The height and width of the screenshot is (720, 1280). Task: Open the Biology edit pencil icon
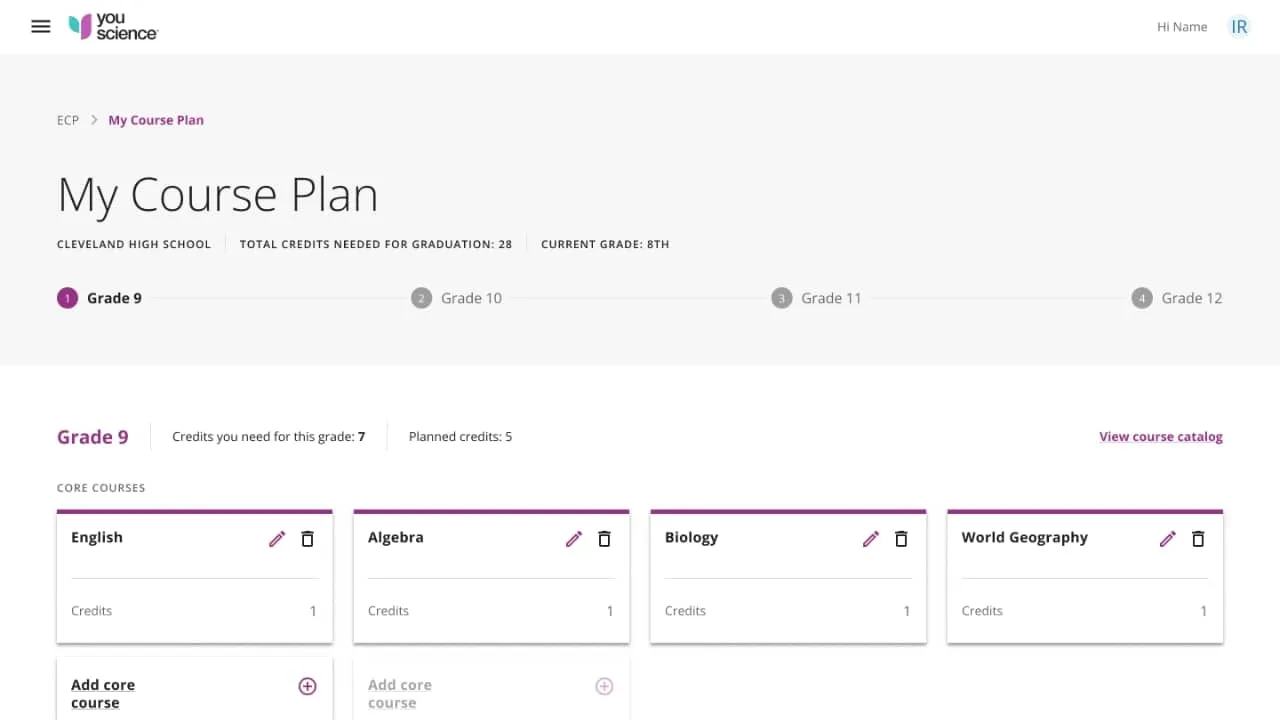(x=870, y=539)
